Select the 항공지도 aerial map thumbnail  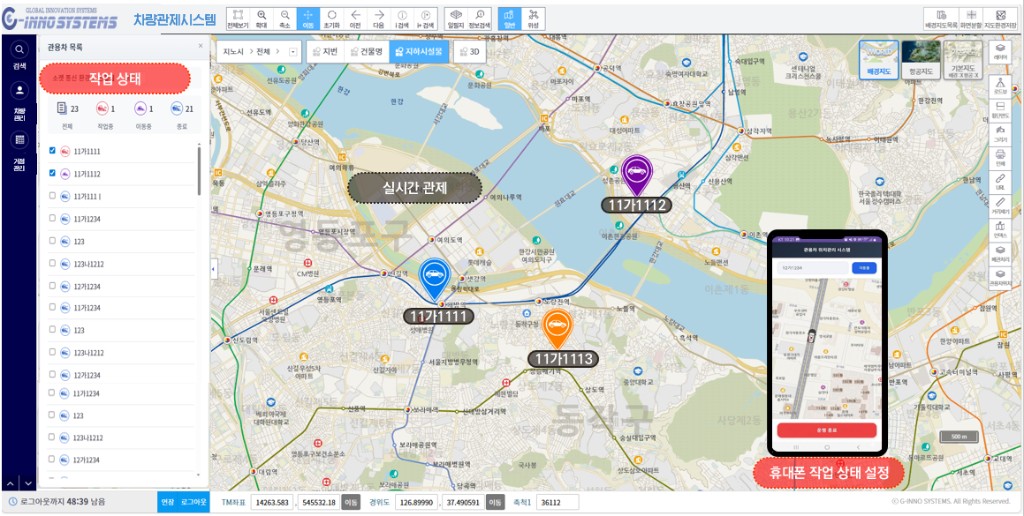[919, 58]
